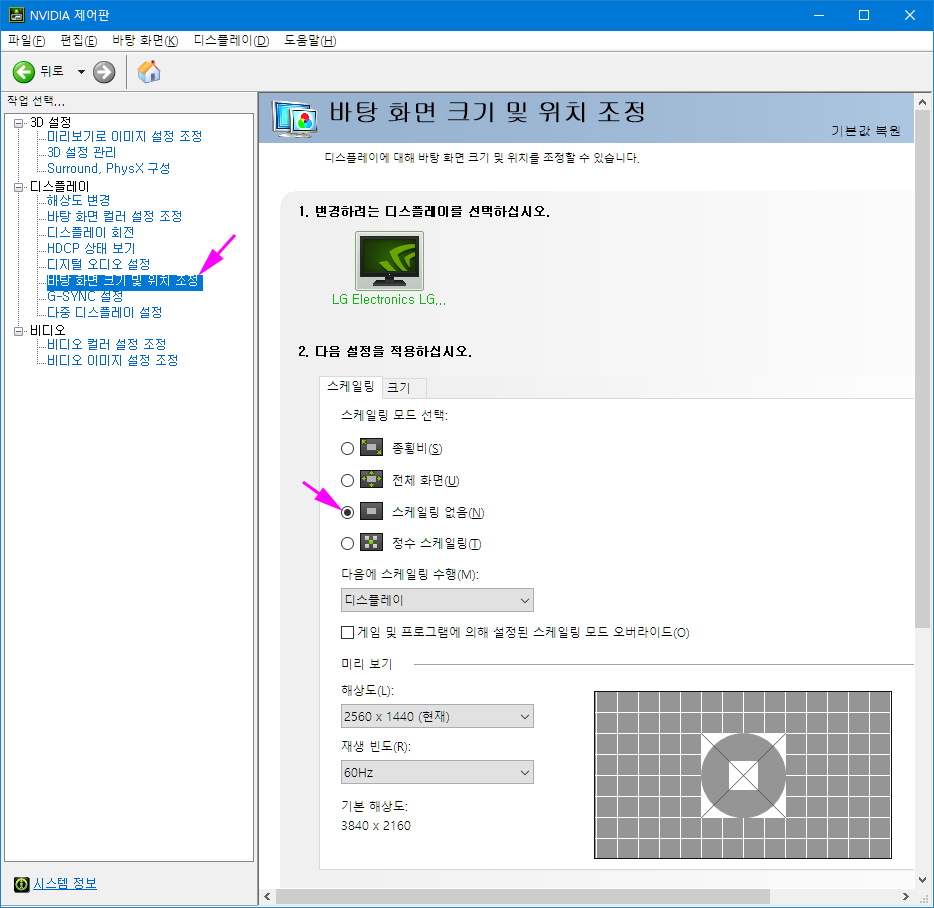Open the 다음에 스케일링 수행 dropdown
This screenshot has height=908, width=934.
[x=437, y=600]
